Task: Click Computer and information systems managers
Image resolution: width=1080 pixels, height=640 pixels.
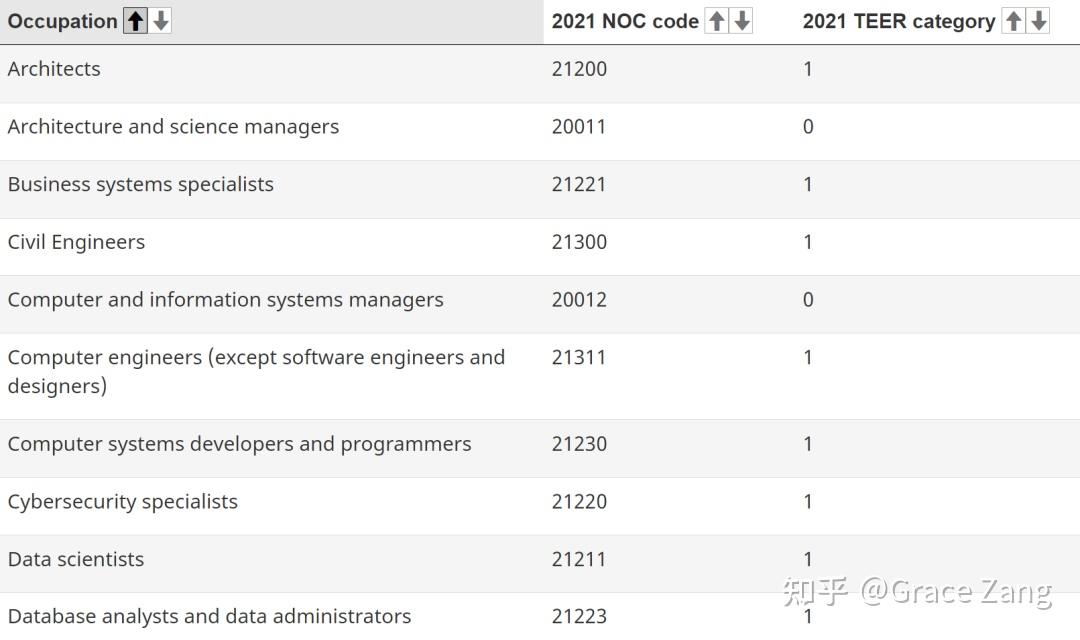Action: [225, 300]
